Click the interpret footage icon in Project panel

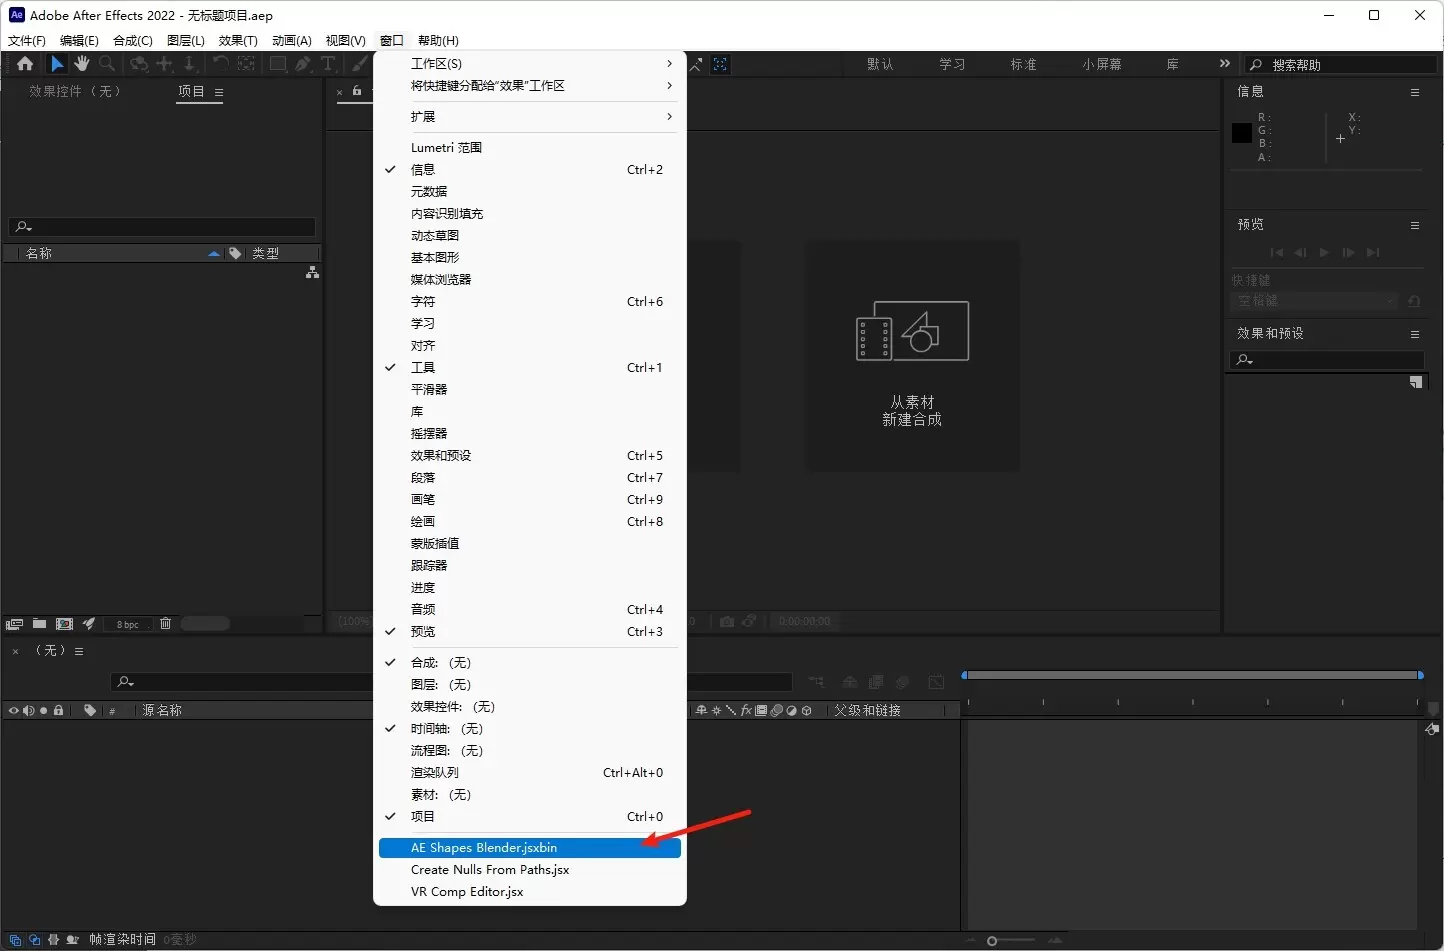14,624
